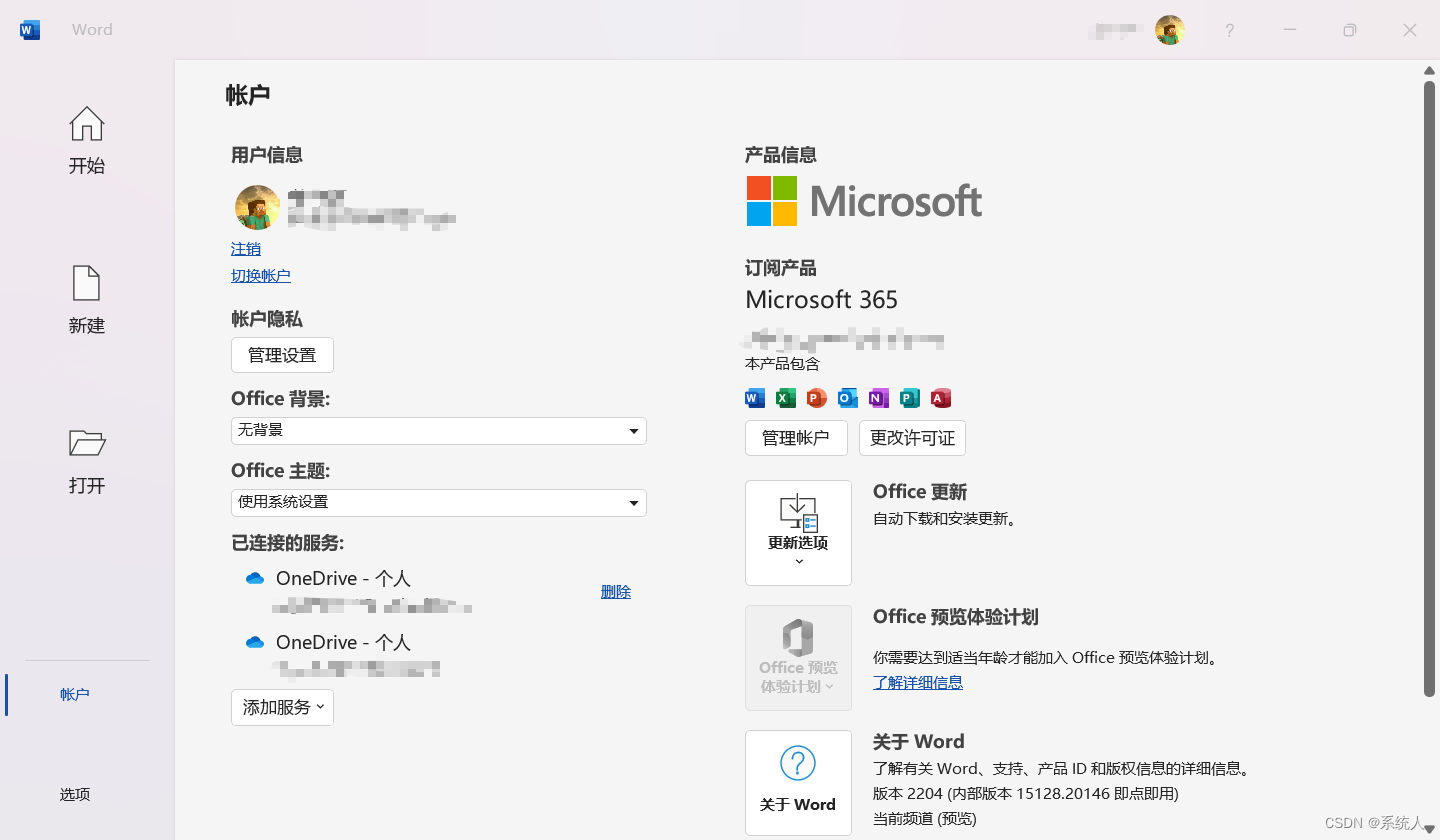Screen dimensions: 1440x840
Task: Click the Microsoft 365 subscription text
Action: pyautogui.click(x=822, y=300)
